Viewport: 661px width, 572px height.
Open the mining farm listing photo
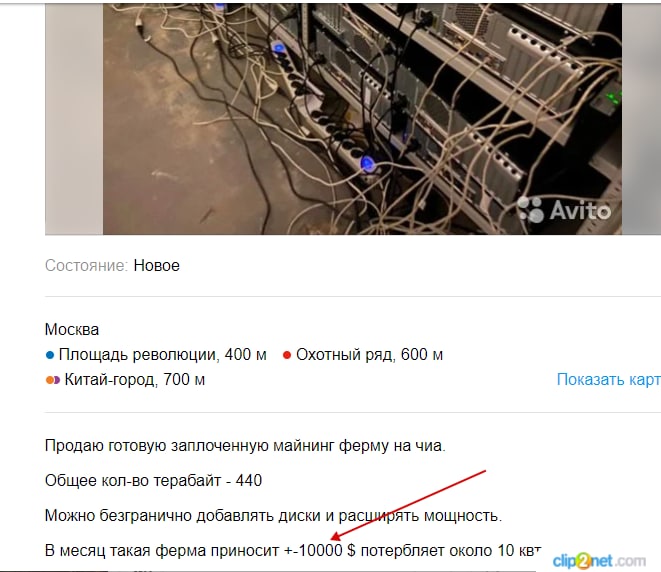pyautogui.click(x=363, y=119)
